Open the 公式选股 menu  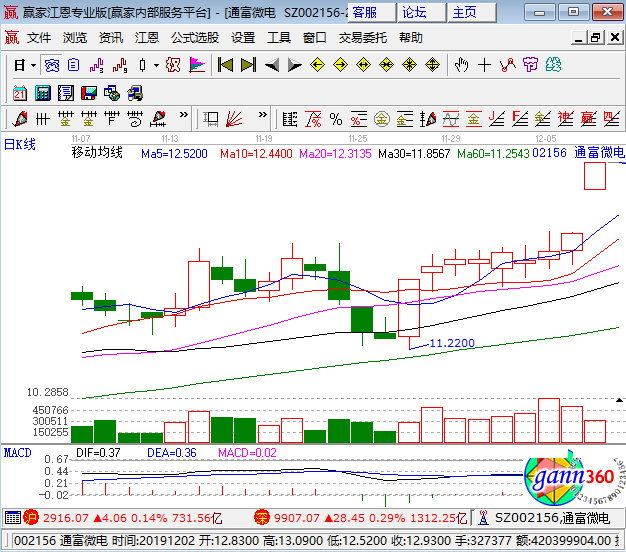(x=195, y=38)
